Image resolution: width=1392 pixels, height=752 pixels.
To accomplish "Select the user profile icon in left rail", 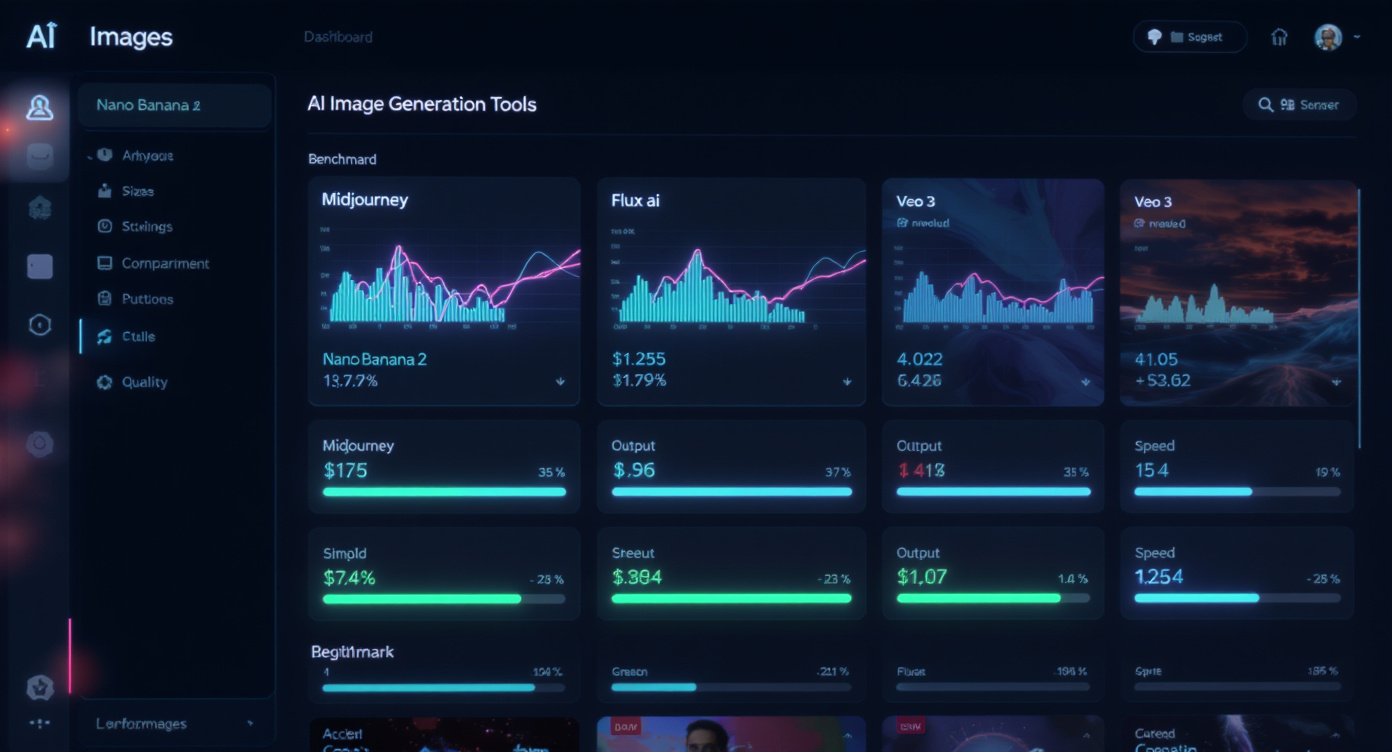I will coord(38,108).
